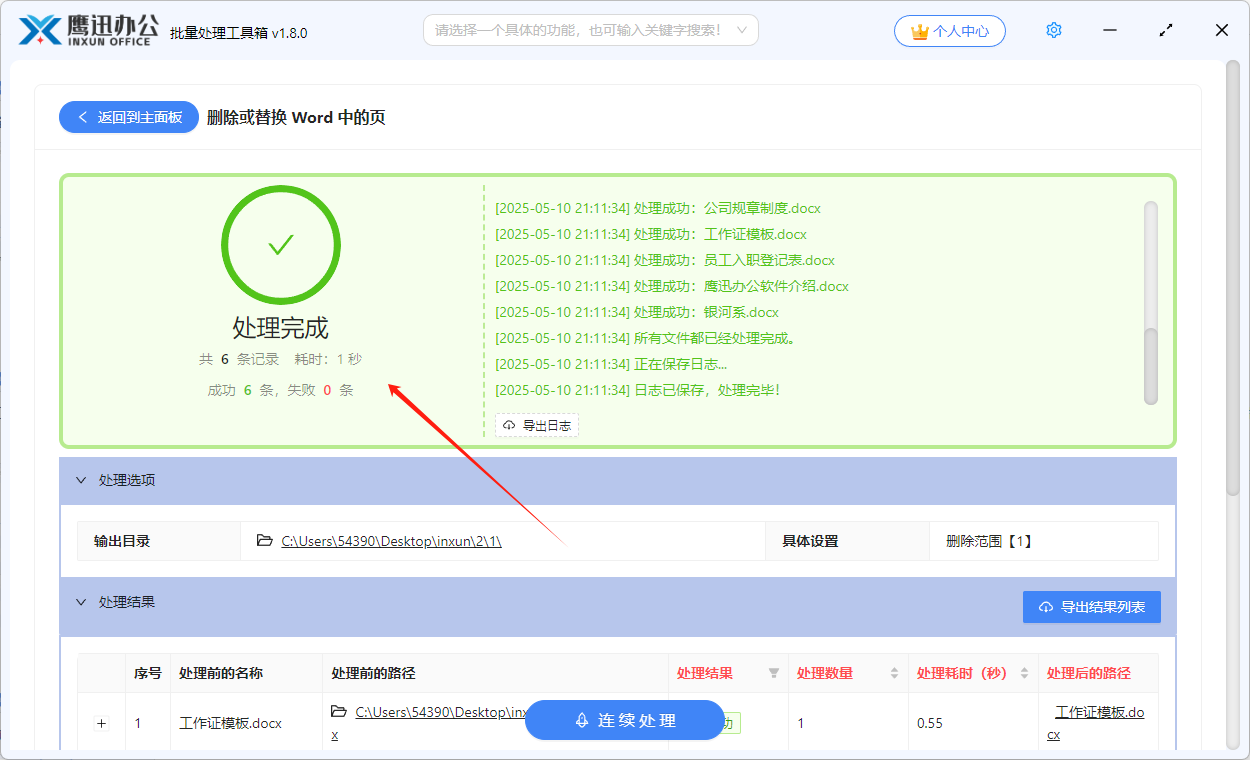Click the 导出日志 export log button

tap(537, 426)
